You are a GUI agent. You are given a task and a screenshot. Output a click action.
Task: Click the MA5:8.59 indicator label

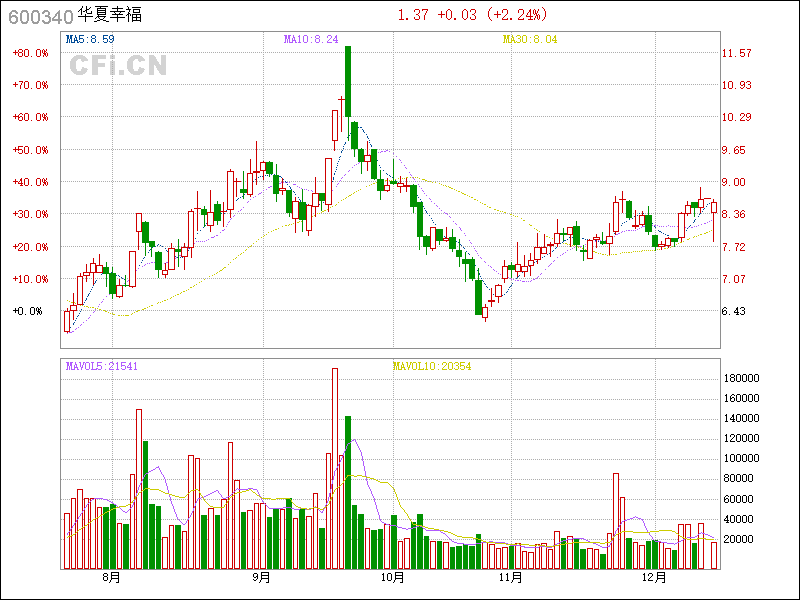(x=90, y=39)
